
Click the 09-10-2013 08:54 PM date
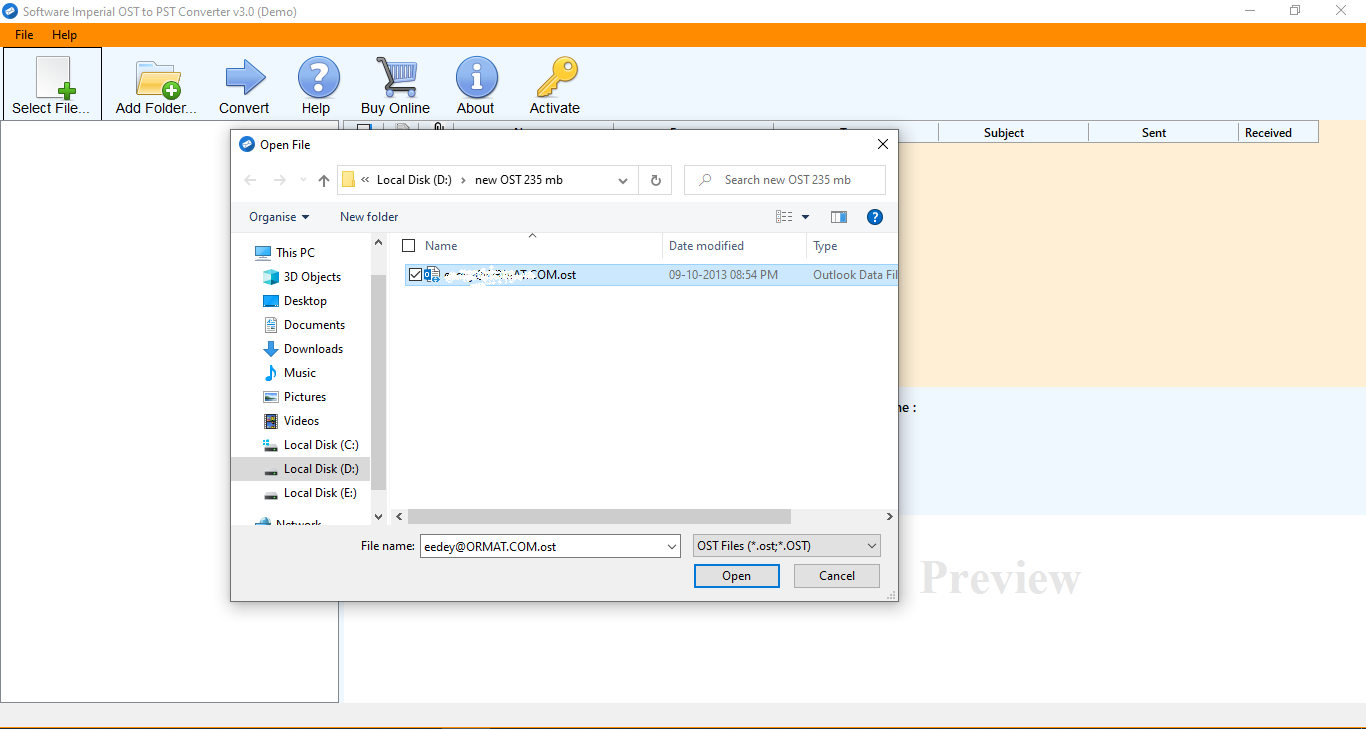723,275
